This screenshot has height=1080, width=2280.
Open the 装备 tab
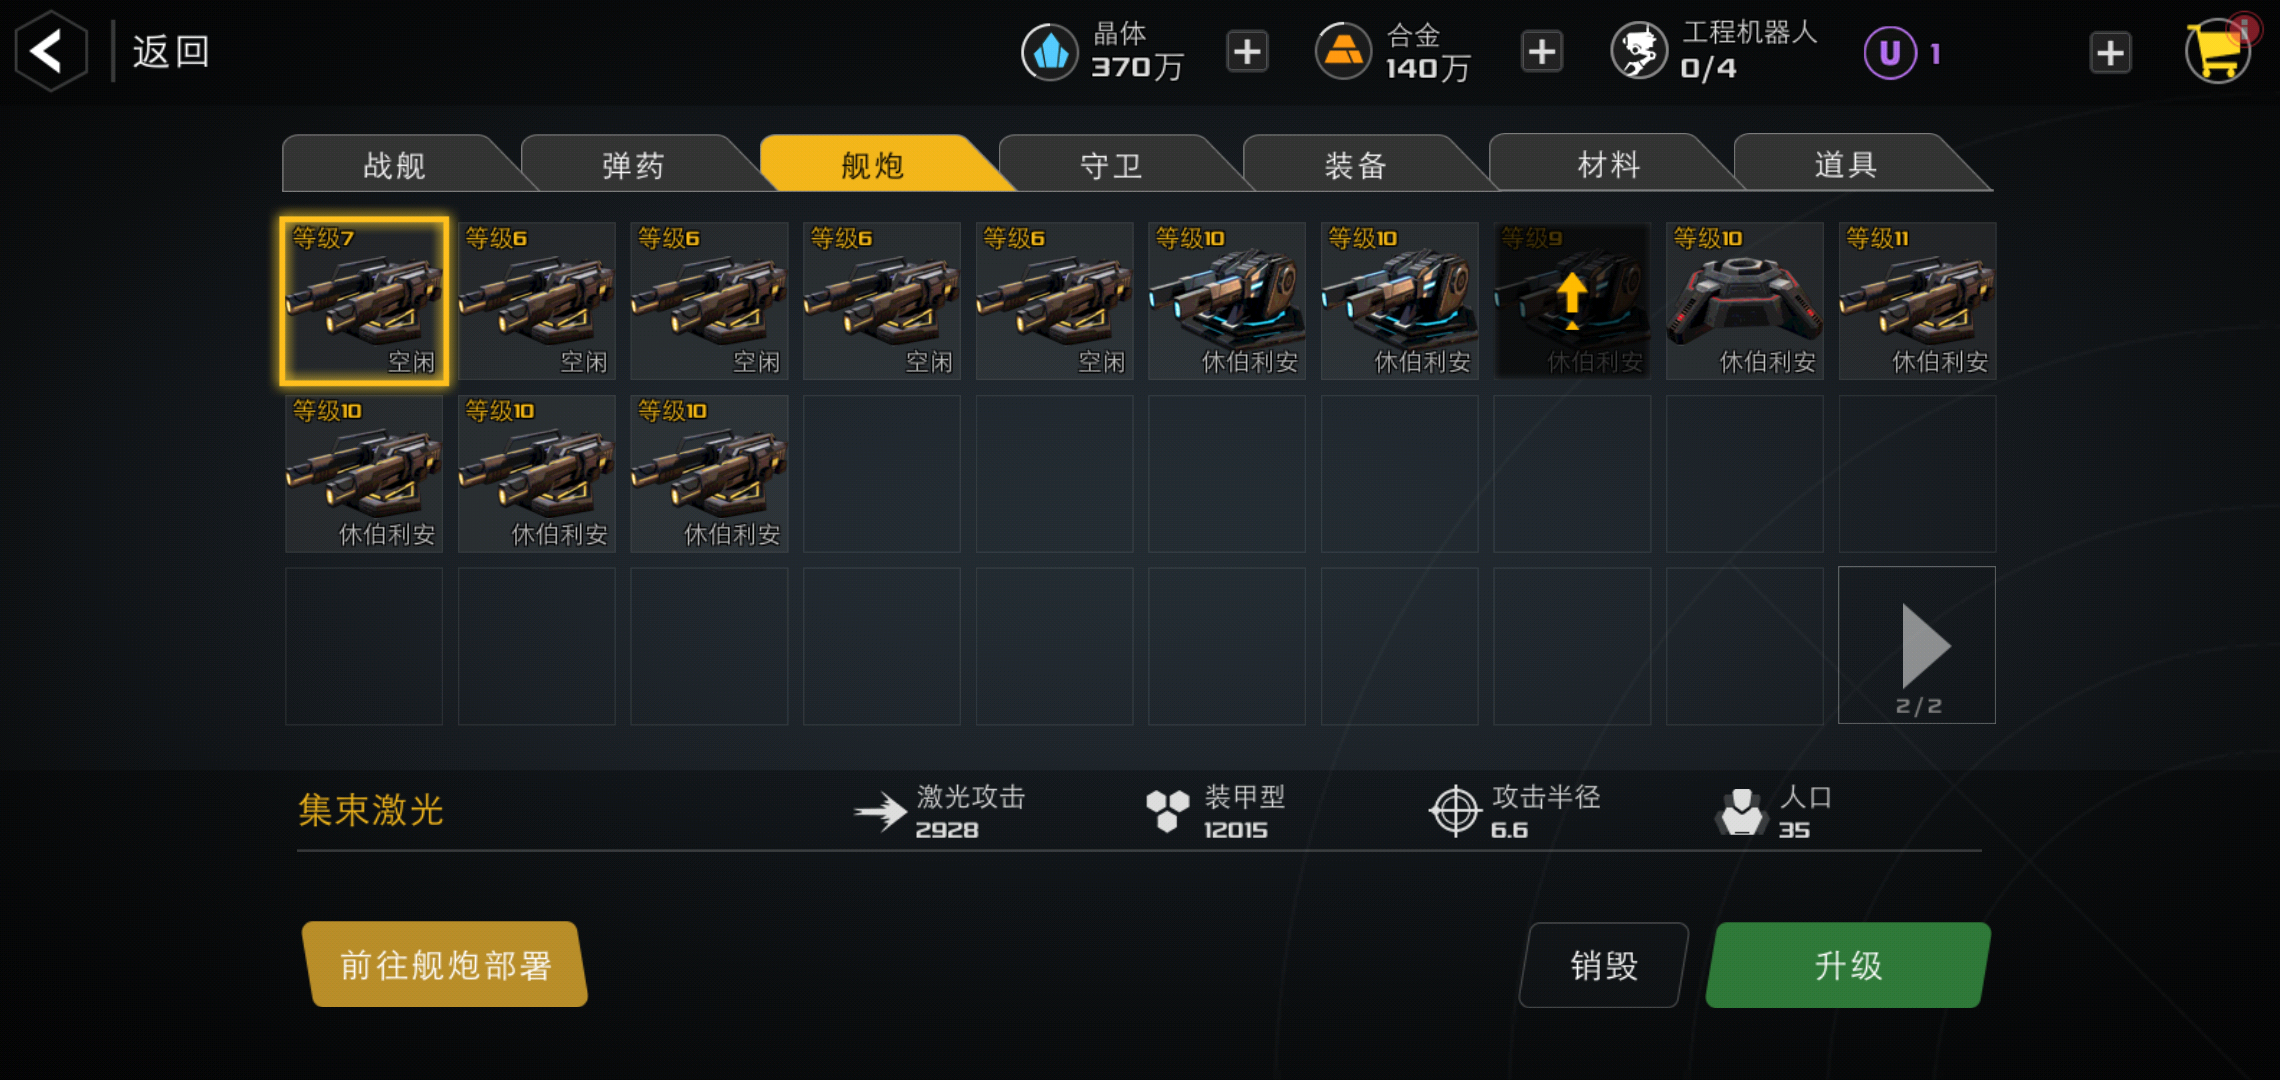(1356, 164)
